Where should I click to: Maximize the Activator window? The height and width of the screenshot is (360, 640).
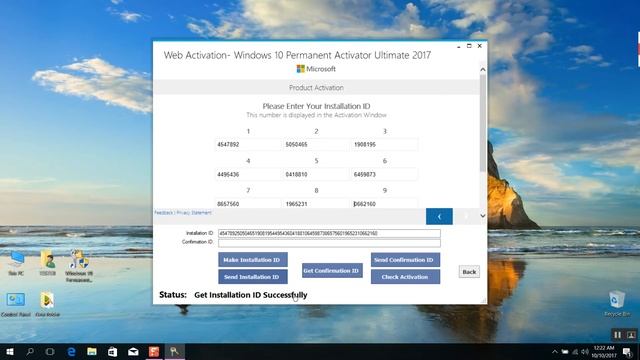coord(469,46)
